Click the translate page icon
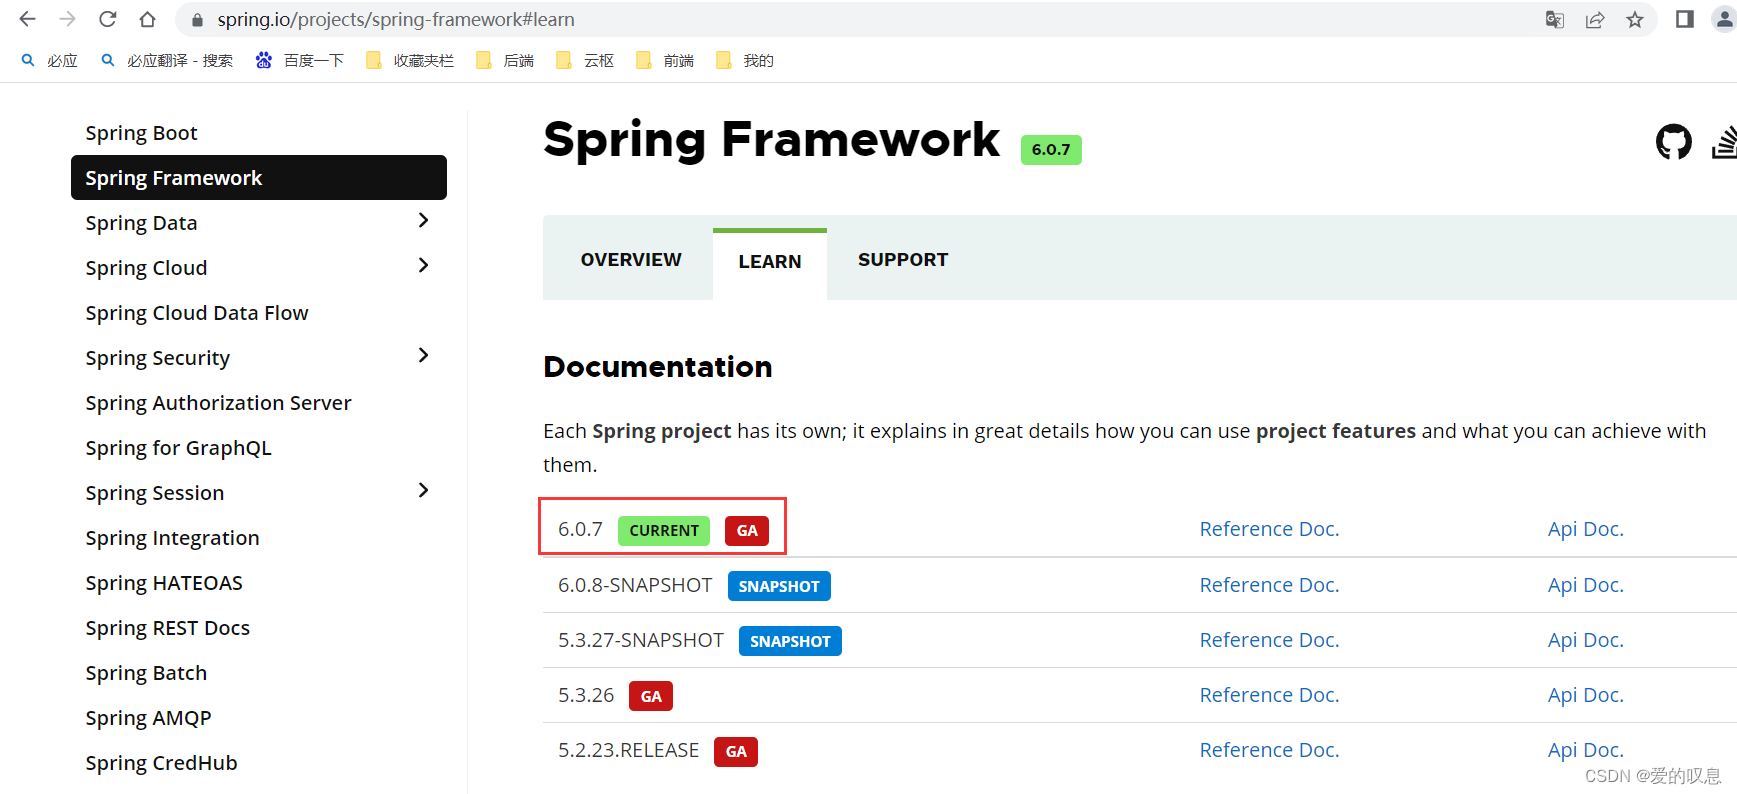The image size is (1737, 794). pyautogui.click(x=1555, y=19)
